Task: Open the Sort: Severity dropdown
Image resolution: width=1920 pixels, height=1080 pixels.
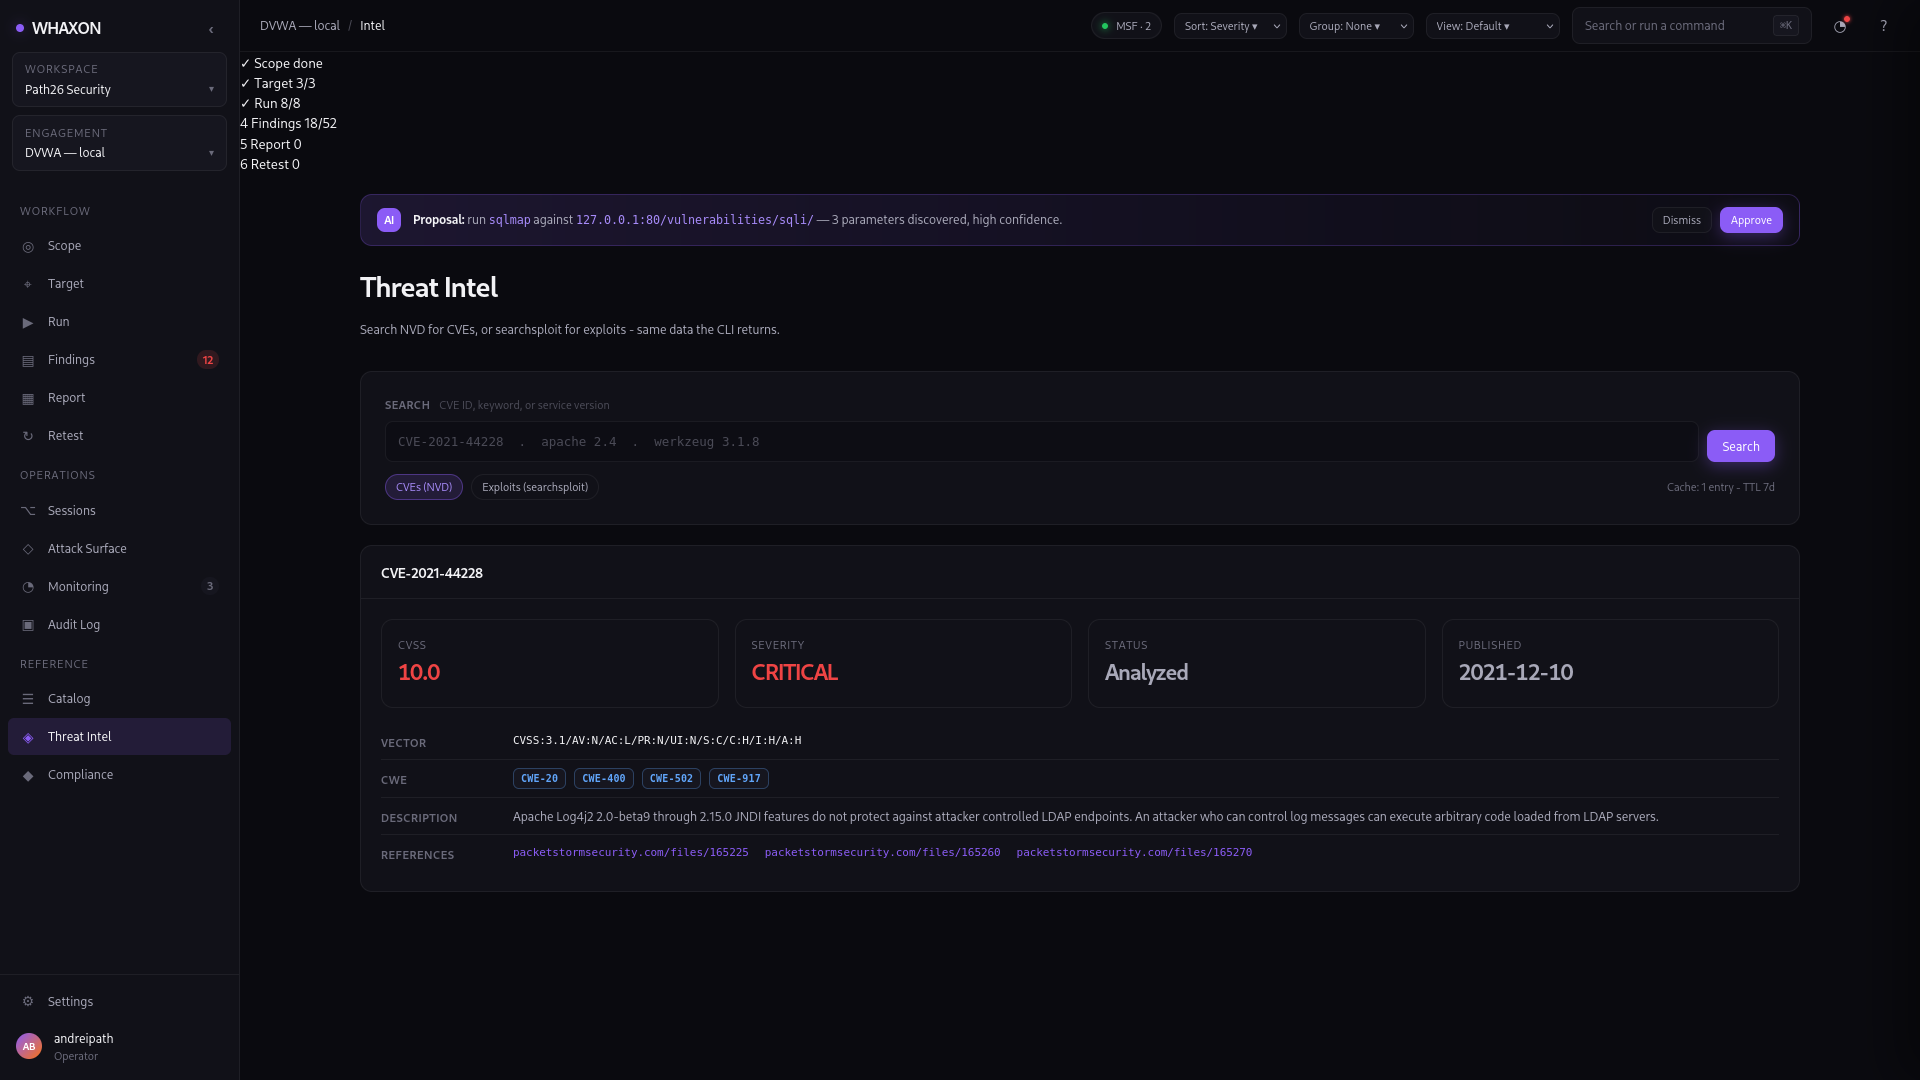Action: point(1230,26)
